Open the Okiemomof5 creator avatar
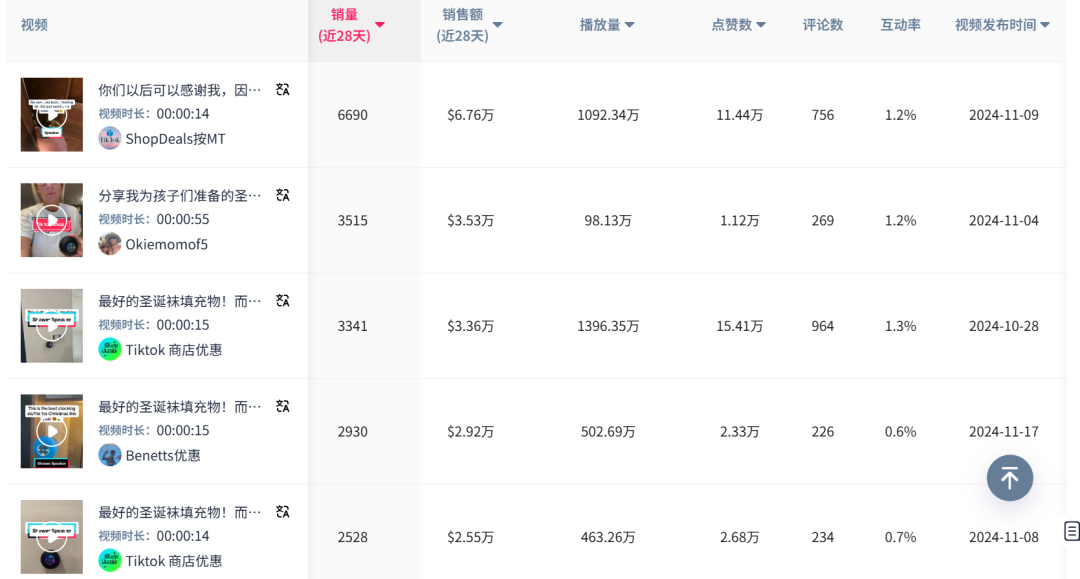Viewport: 1080px width, 579px height. tap(110, 244)
